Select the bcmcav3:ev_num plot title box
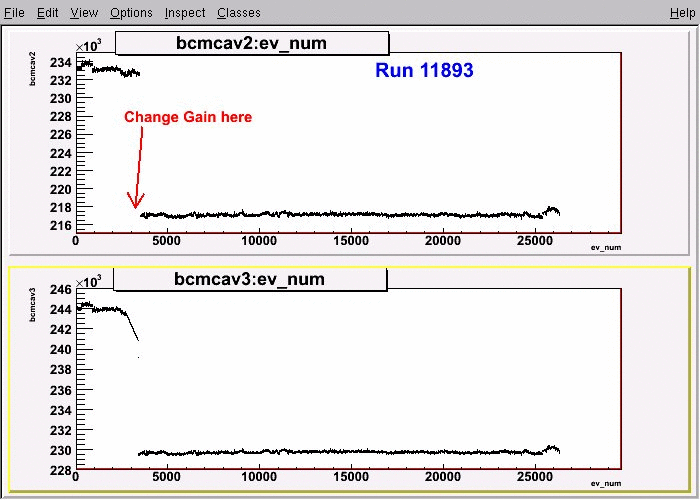The image size is (700, 500). click(x=250, y=279)
